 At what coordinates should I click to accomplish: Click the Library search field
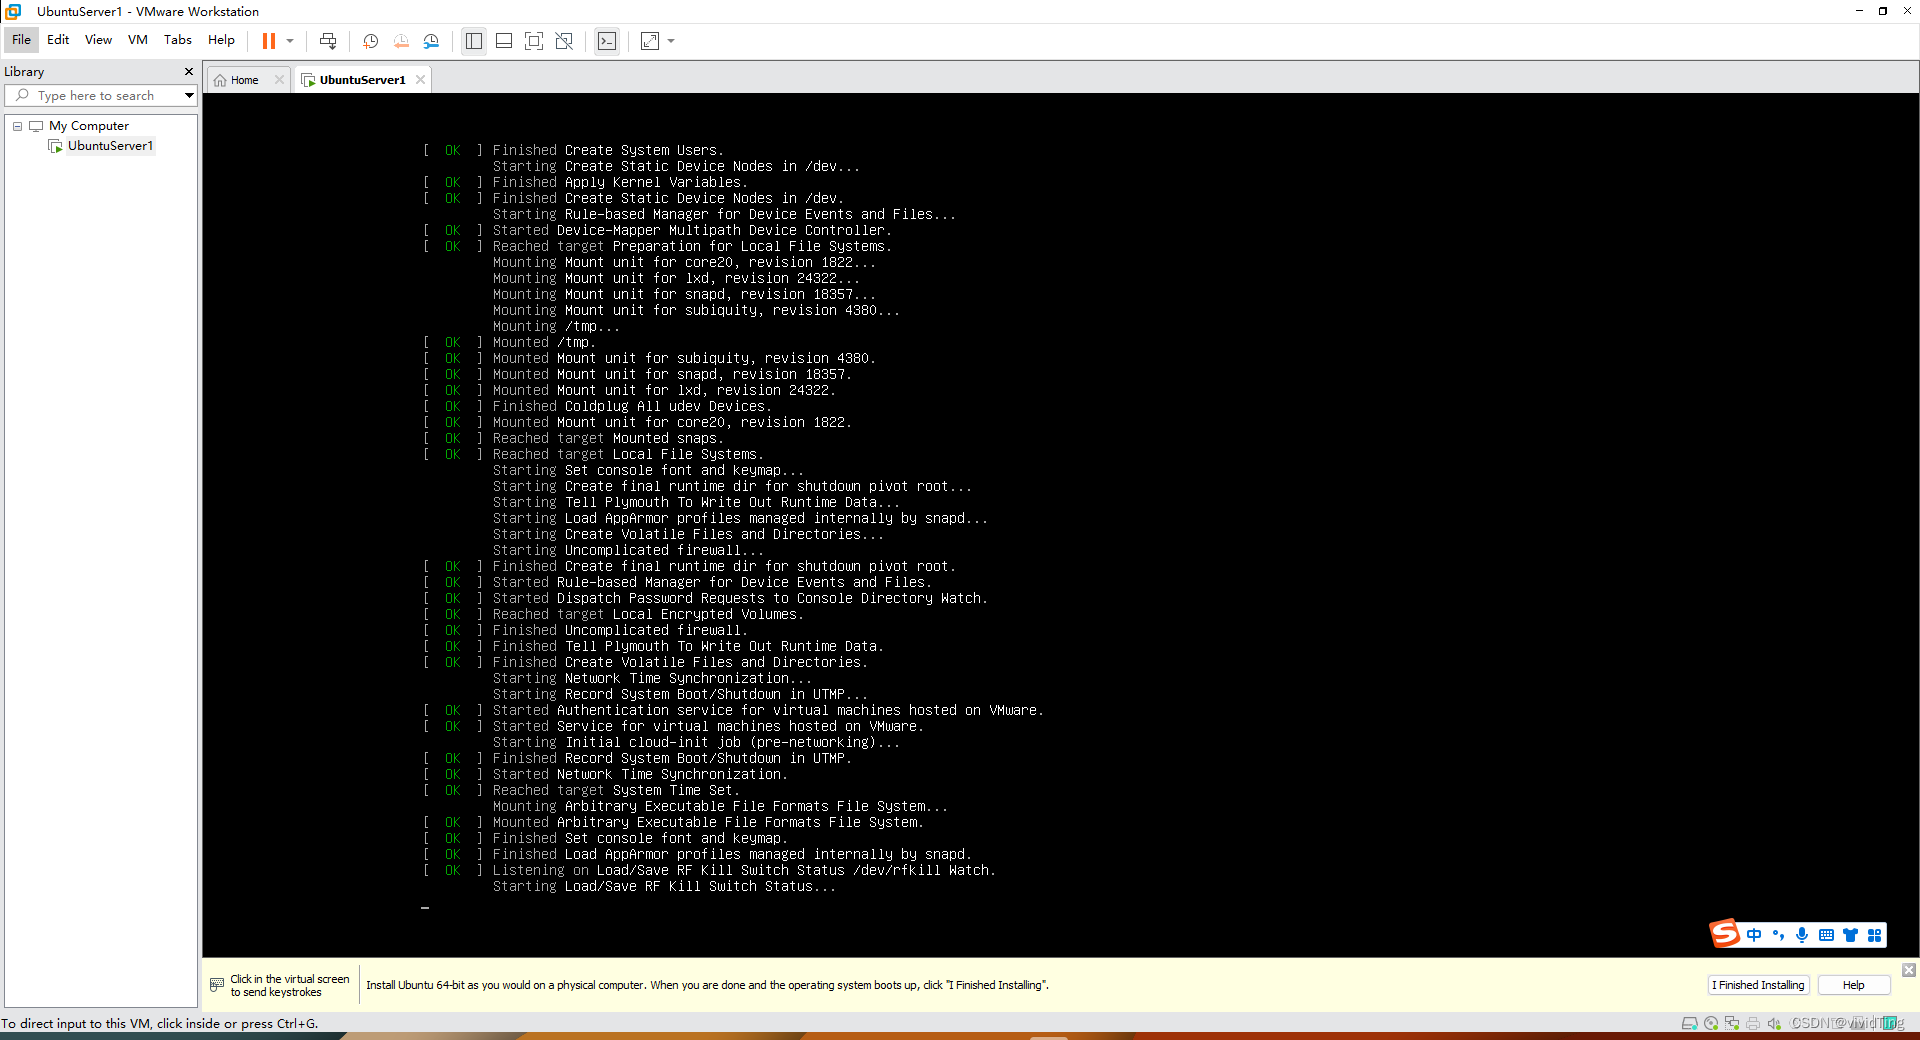(x=95, y=95)
